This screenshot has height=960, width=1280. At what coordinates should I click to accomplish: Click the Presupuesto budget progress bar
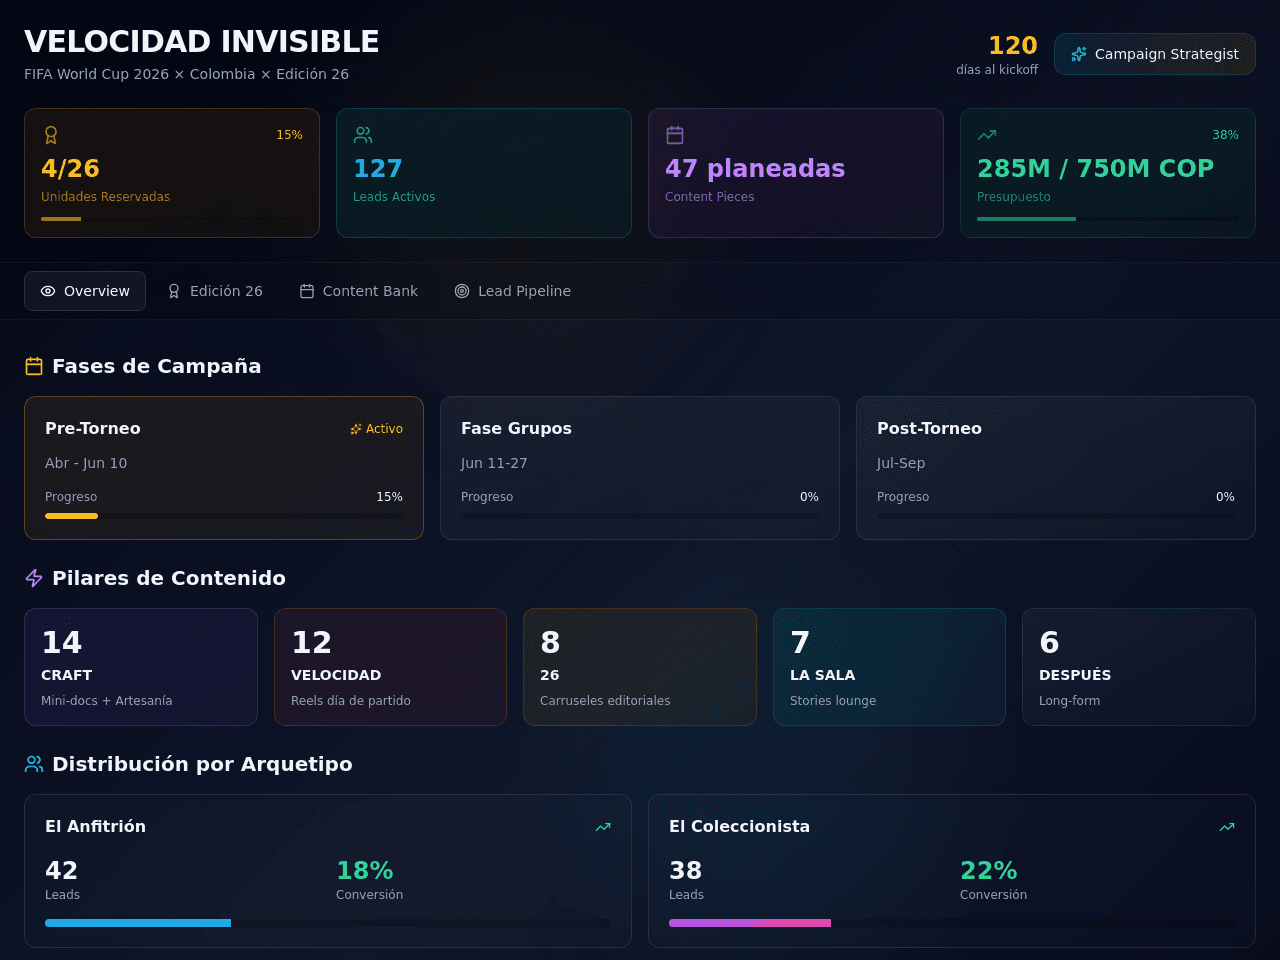(1108, 219)
